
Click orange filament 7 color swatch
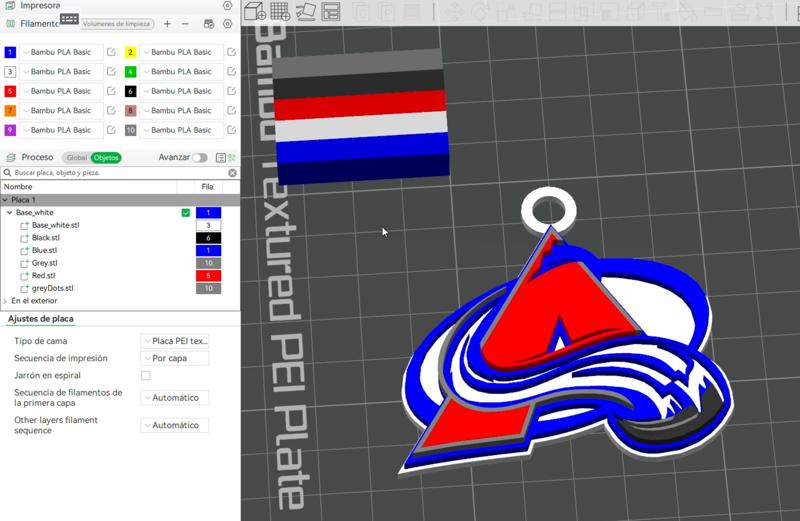click(10, 110)
